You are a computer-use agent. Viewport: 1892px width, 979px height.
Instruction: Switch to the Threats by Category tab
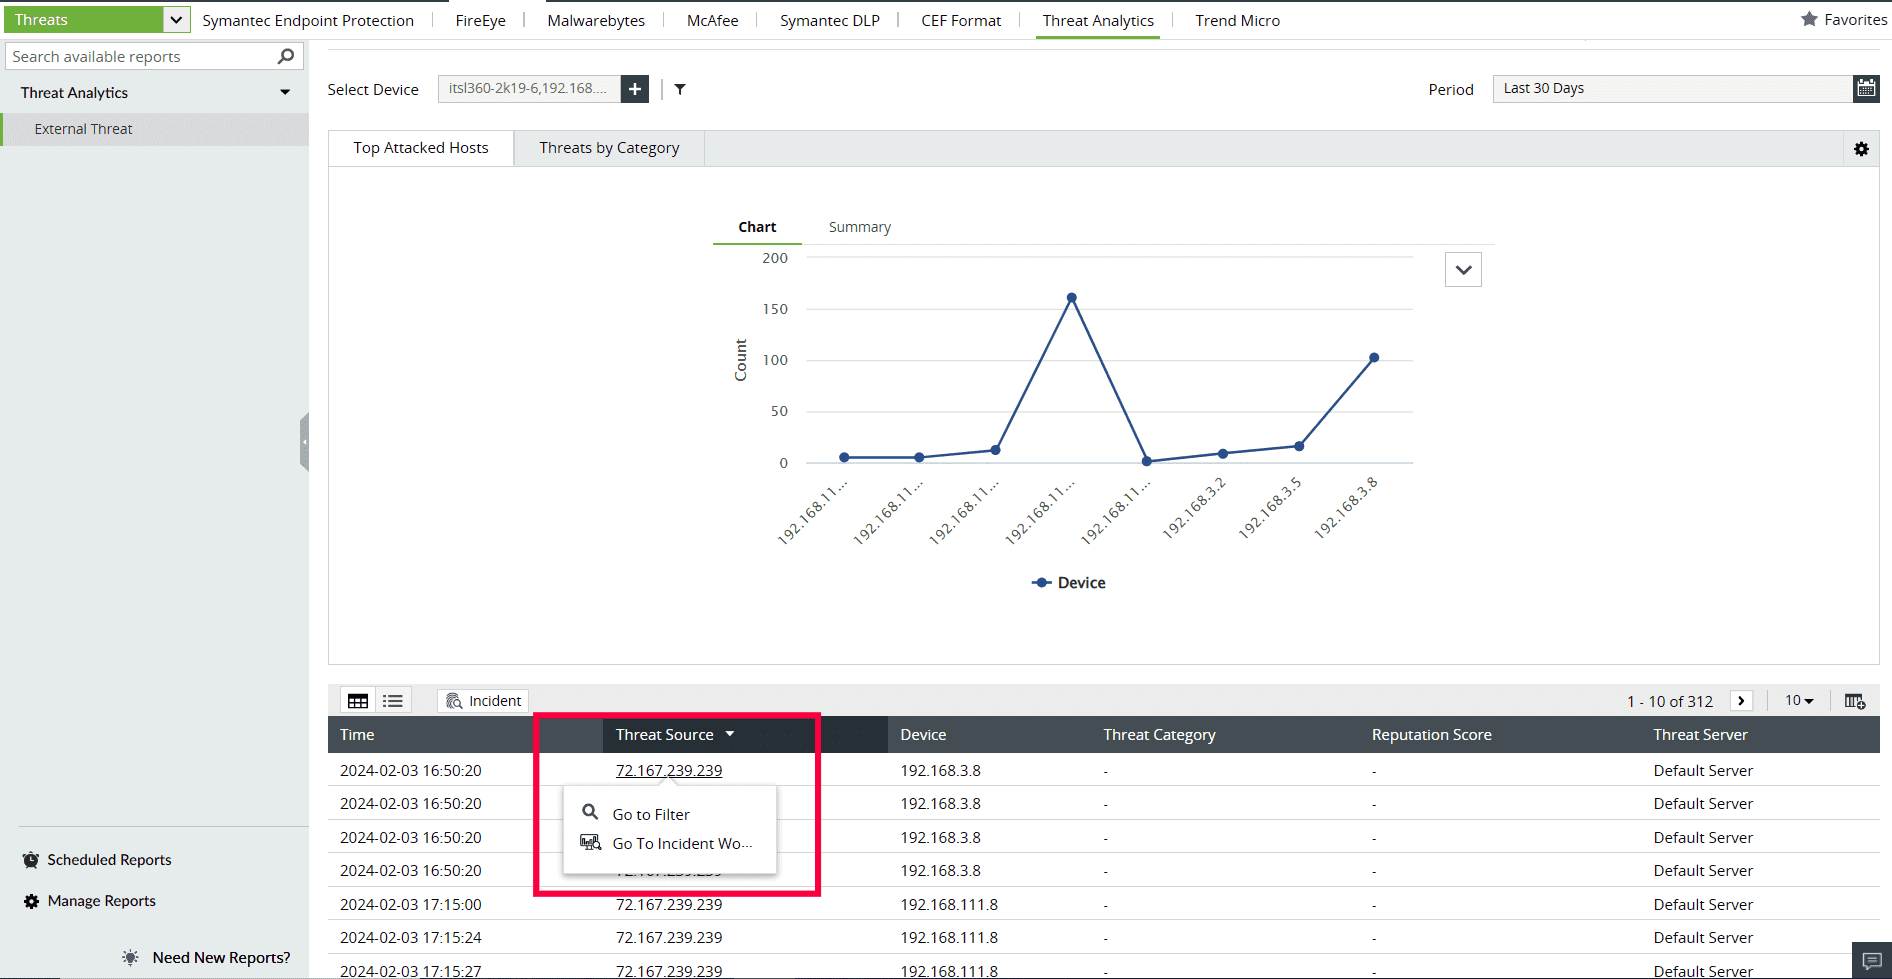click(x=608, y=147)
